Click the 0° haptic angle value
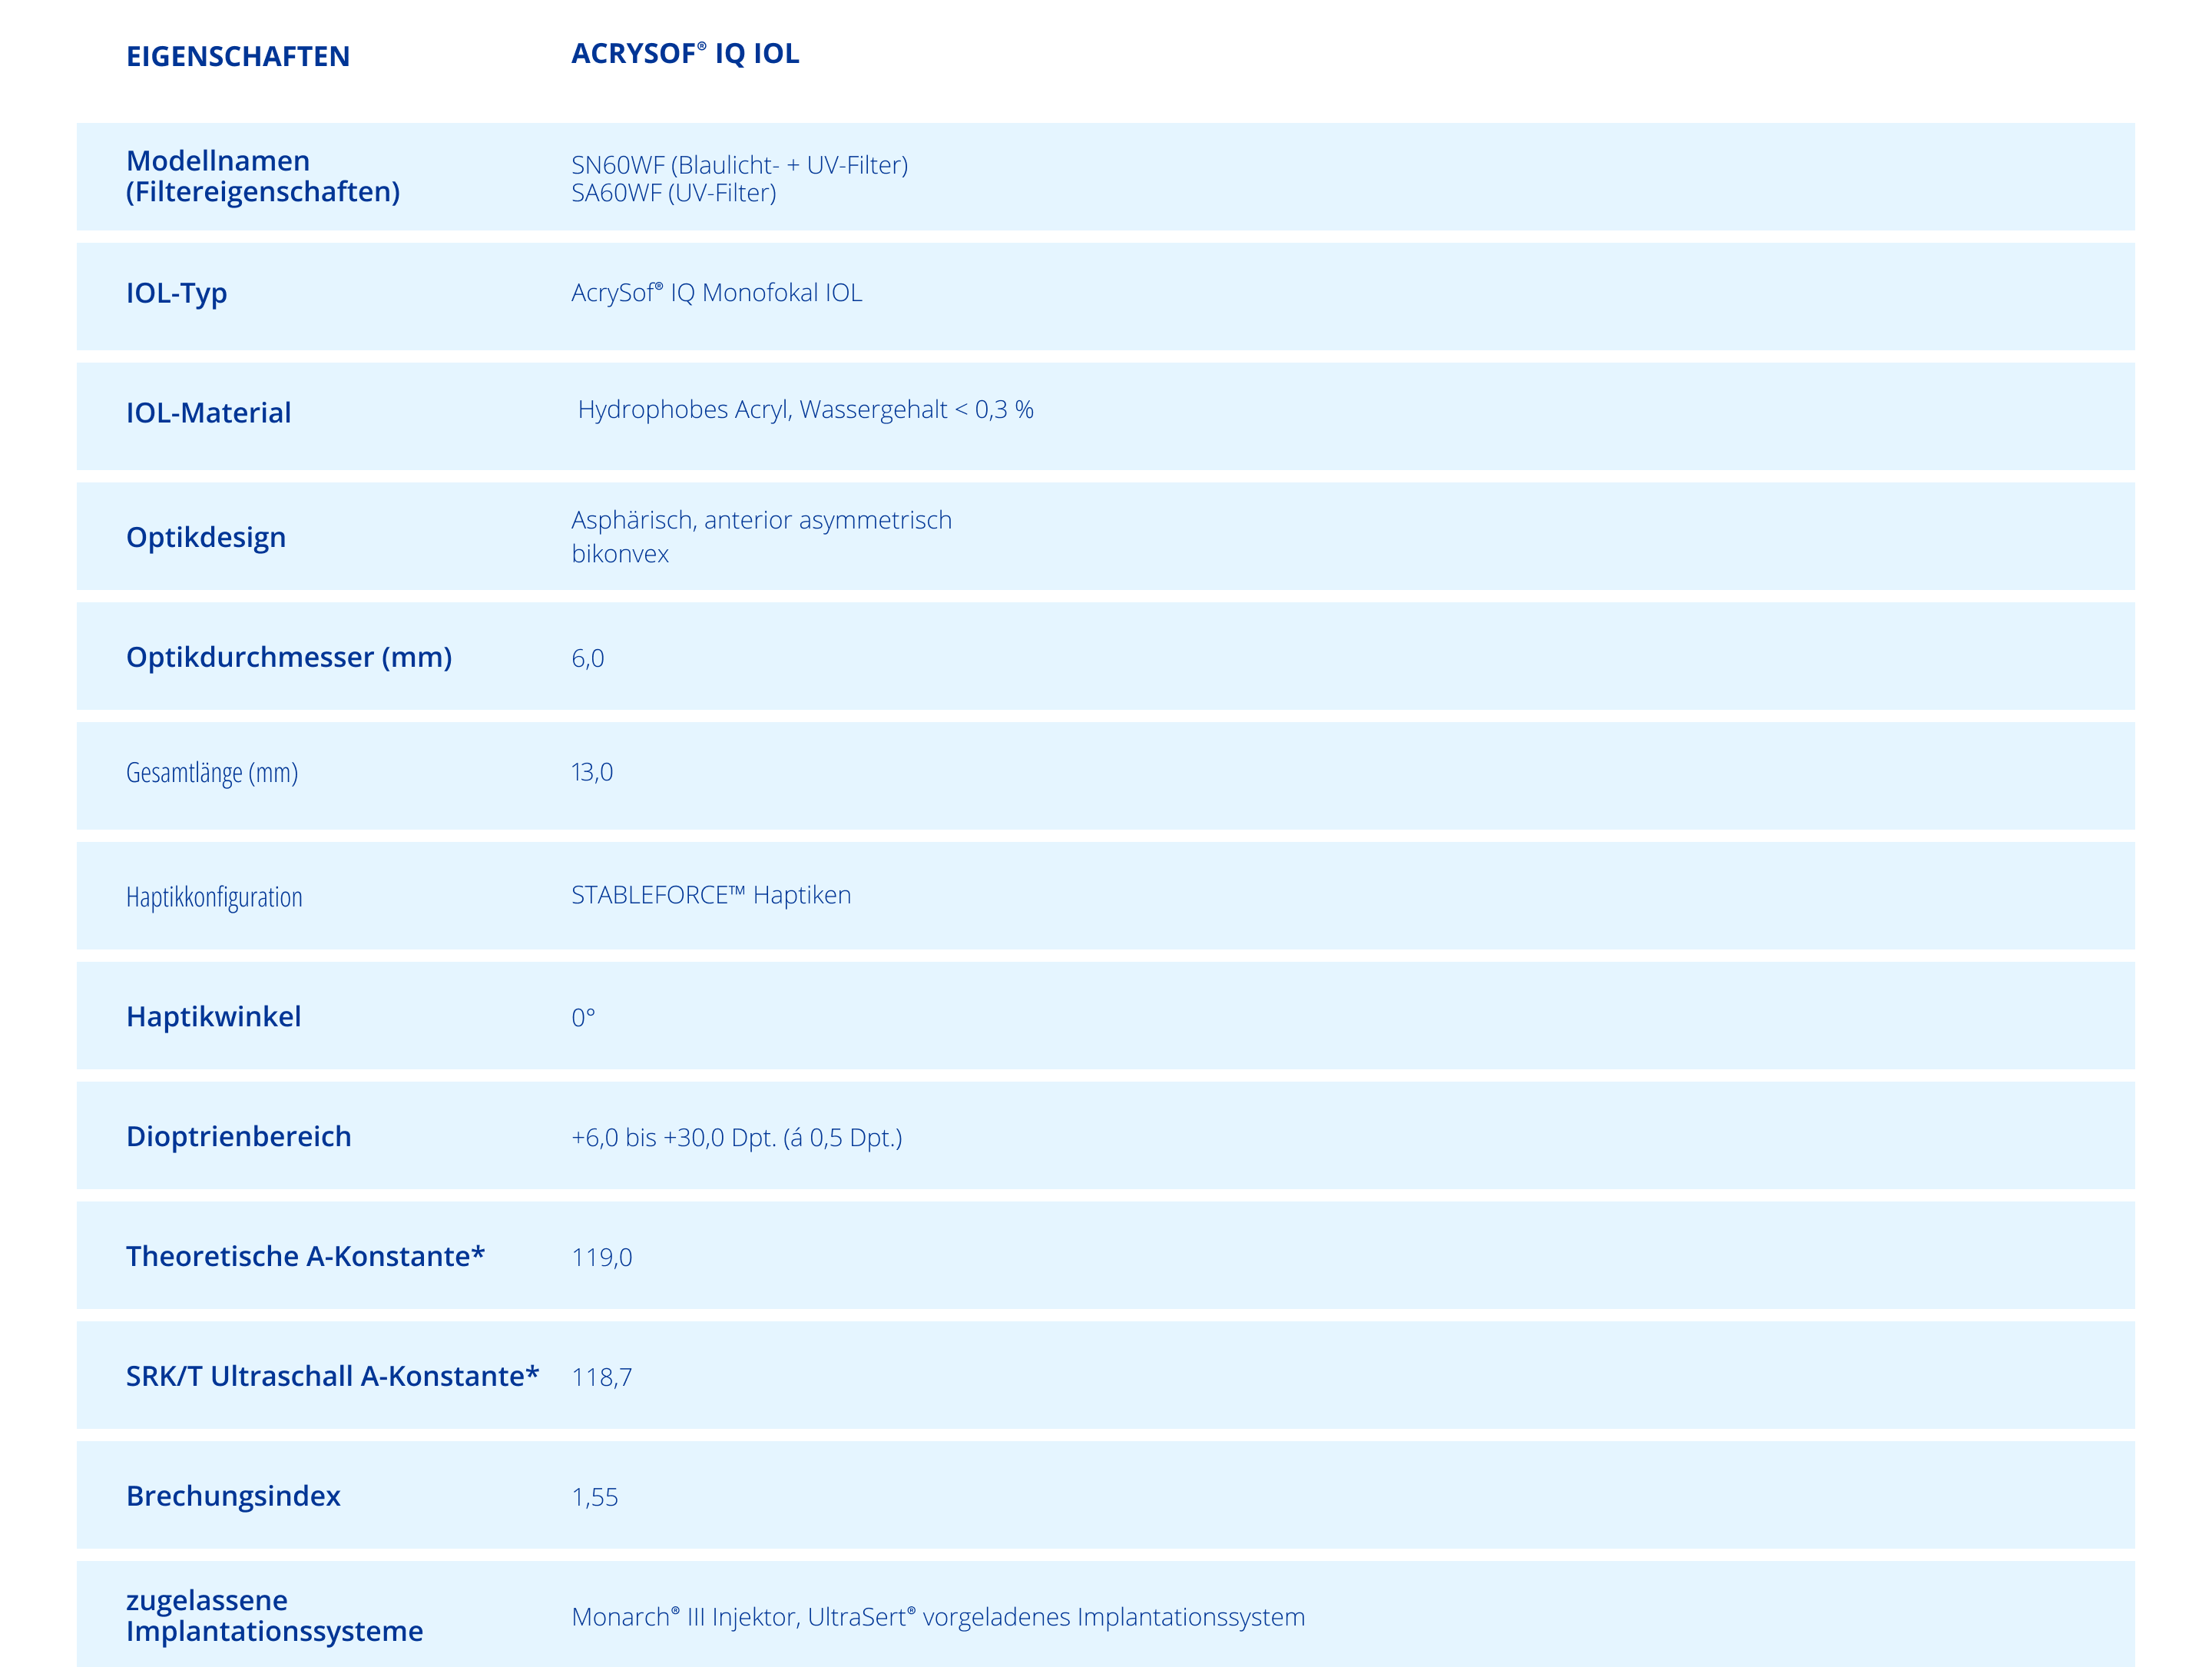Viewport: 2212px width, 1667px height. (583, 1017)
